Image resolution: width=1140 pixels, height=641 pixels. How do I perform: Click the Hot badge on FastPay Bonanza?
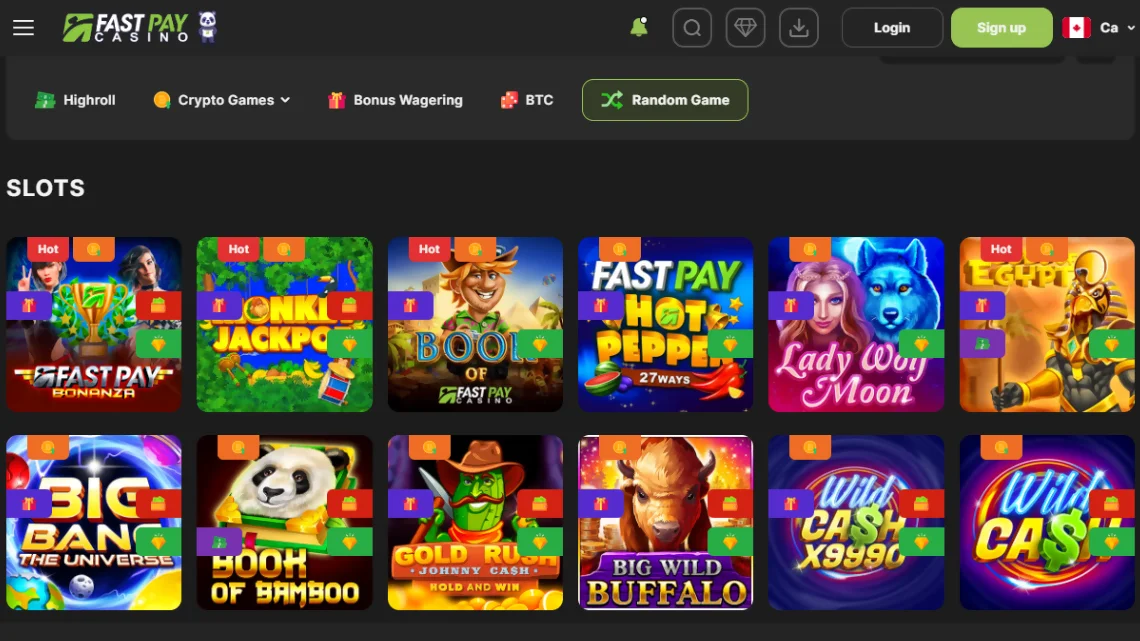click(x=48, y=249)
